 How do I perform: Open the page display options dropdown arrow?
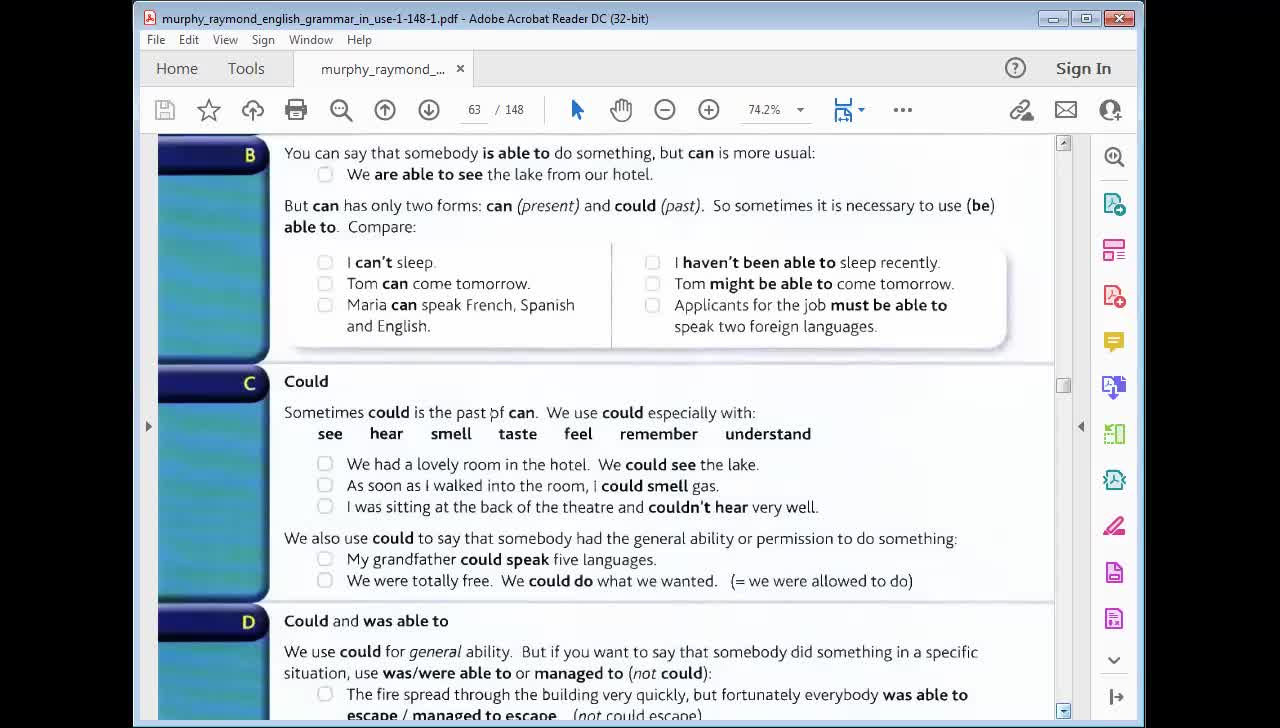click(861, 110)
